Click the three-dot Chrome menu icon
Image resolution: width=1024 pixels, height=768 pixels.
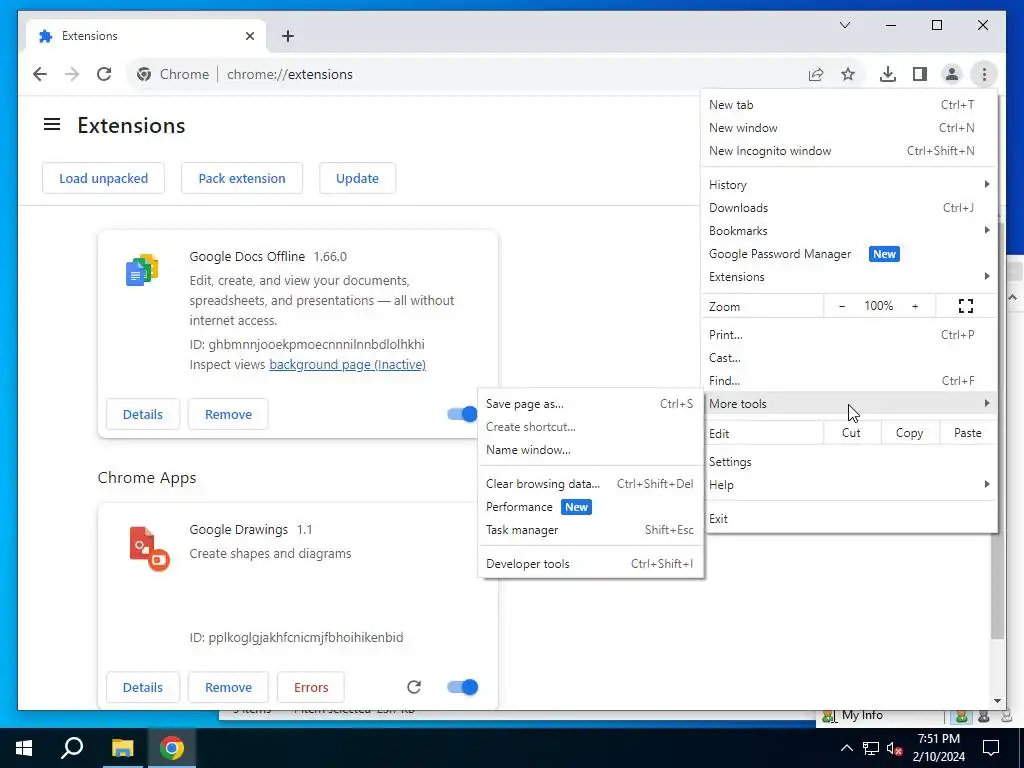pyautogui.click(x=984, y=74)
